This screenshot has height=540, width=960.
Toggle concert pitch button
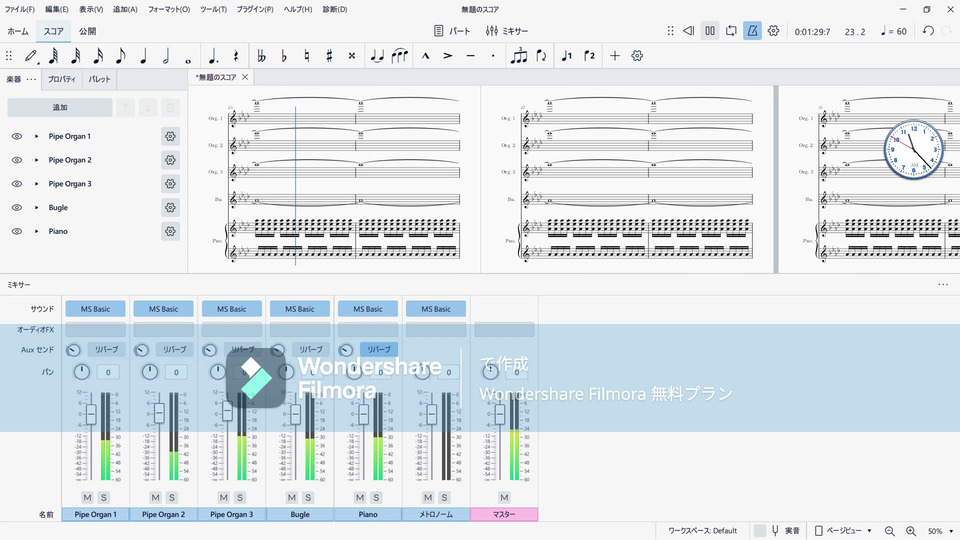(785, 531)
